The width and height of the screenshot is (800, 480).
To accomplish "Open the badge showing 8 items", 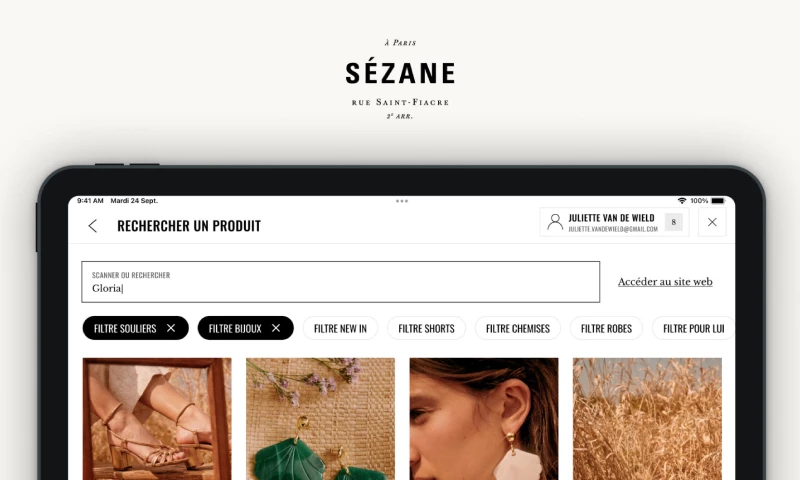I will [x=673, y=222].
